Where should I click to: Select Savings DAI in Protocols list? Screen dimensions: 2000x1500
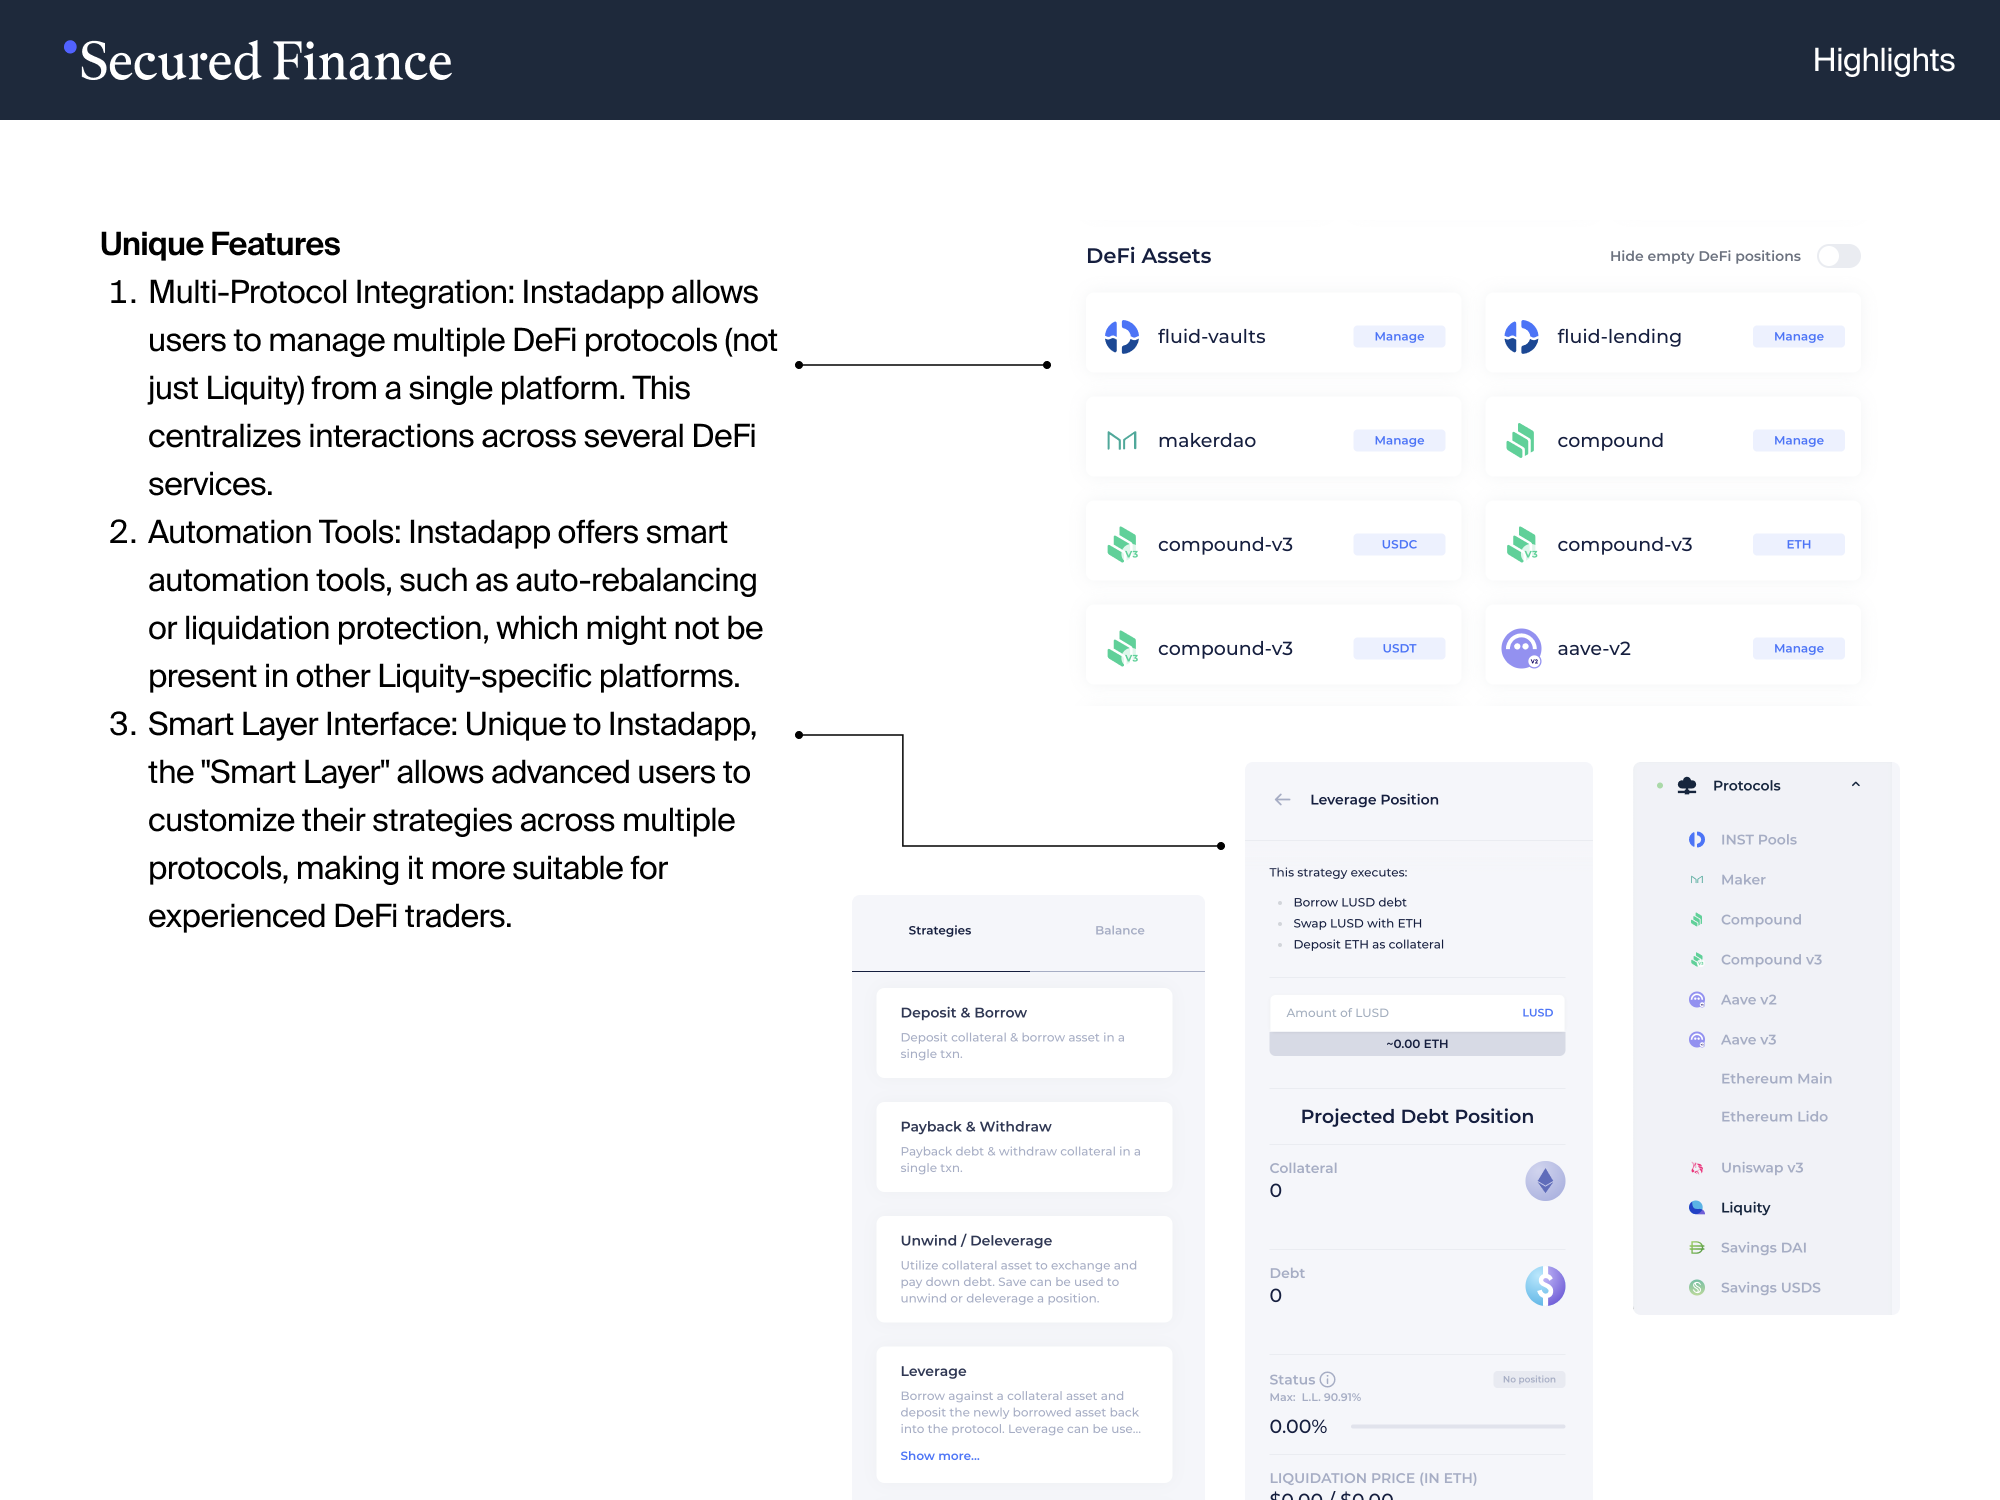click(x=1763, y=1248)
